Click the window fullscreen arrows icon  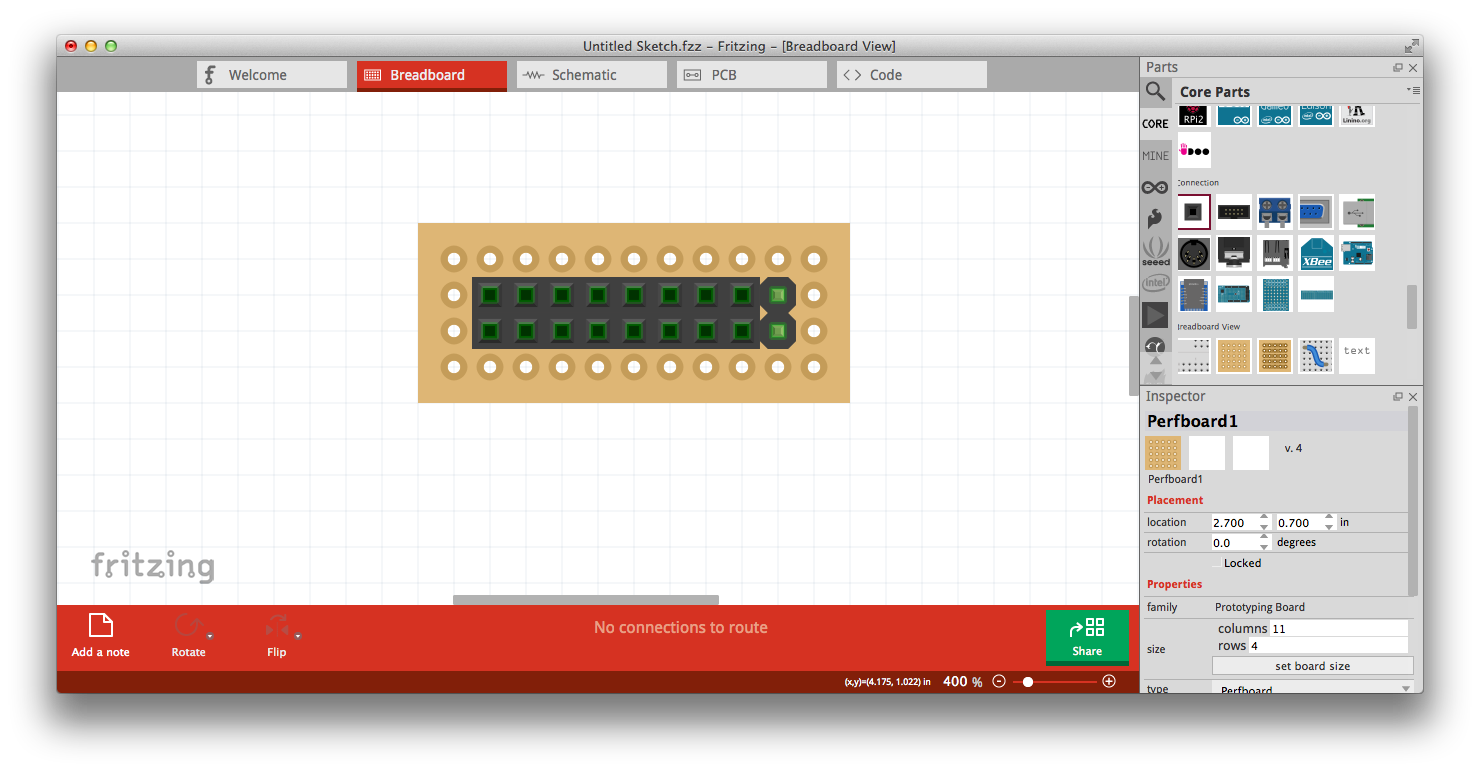coord(1411,46)
